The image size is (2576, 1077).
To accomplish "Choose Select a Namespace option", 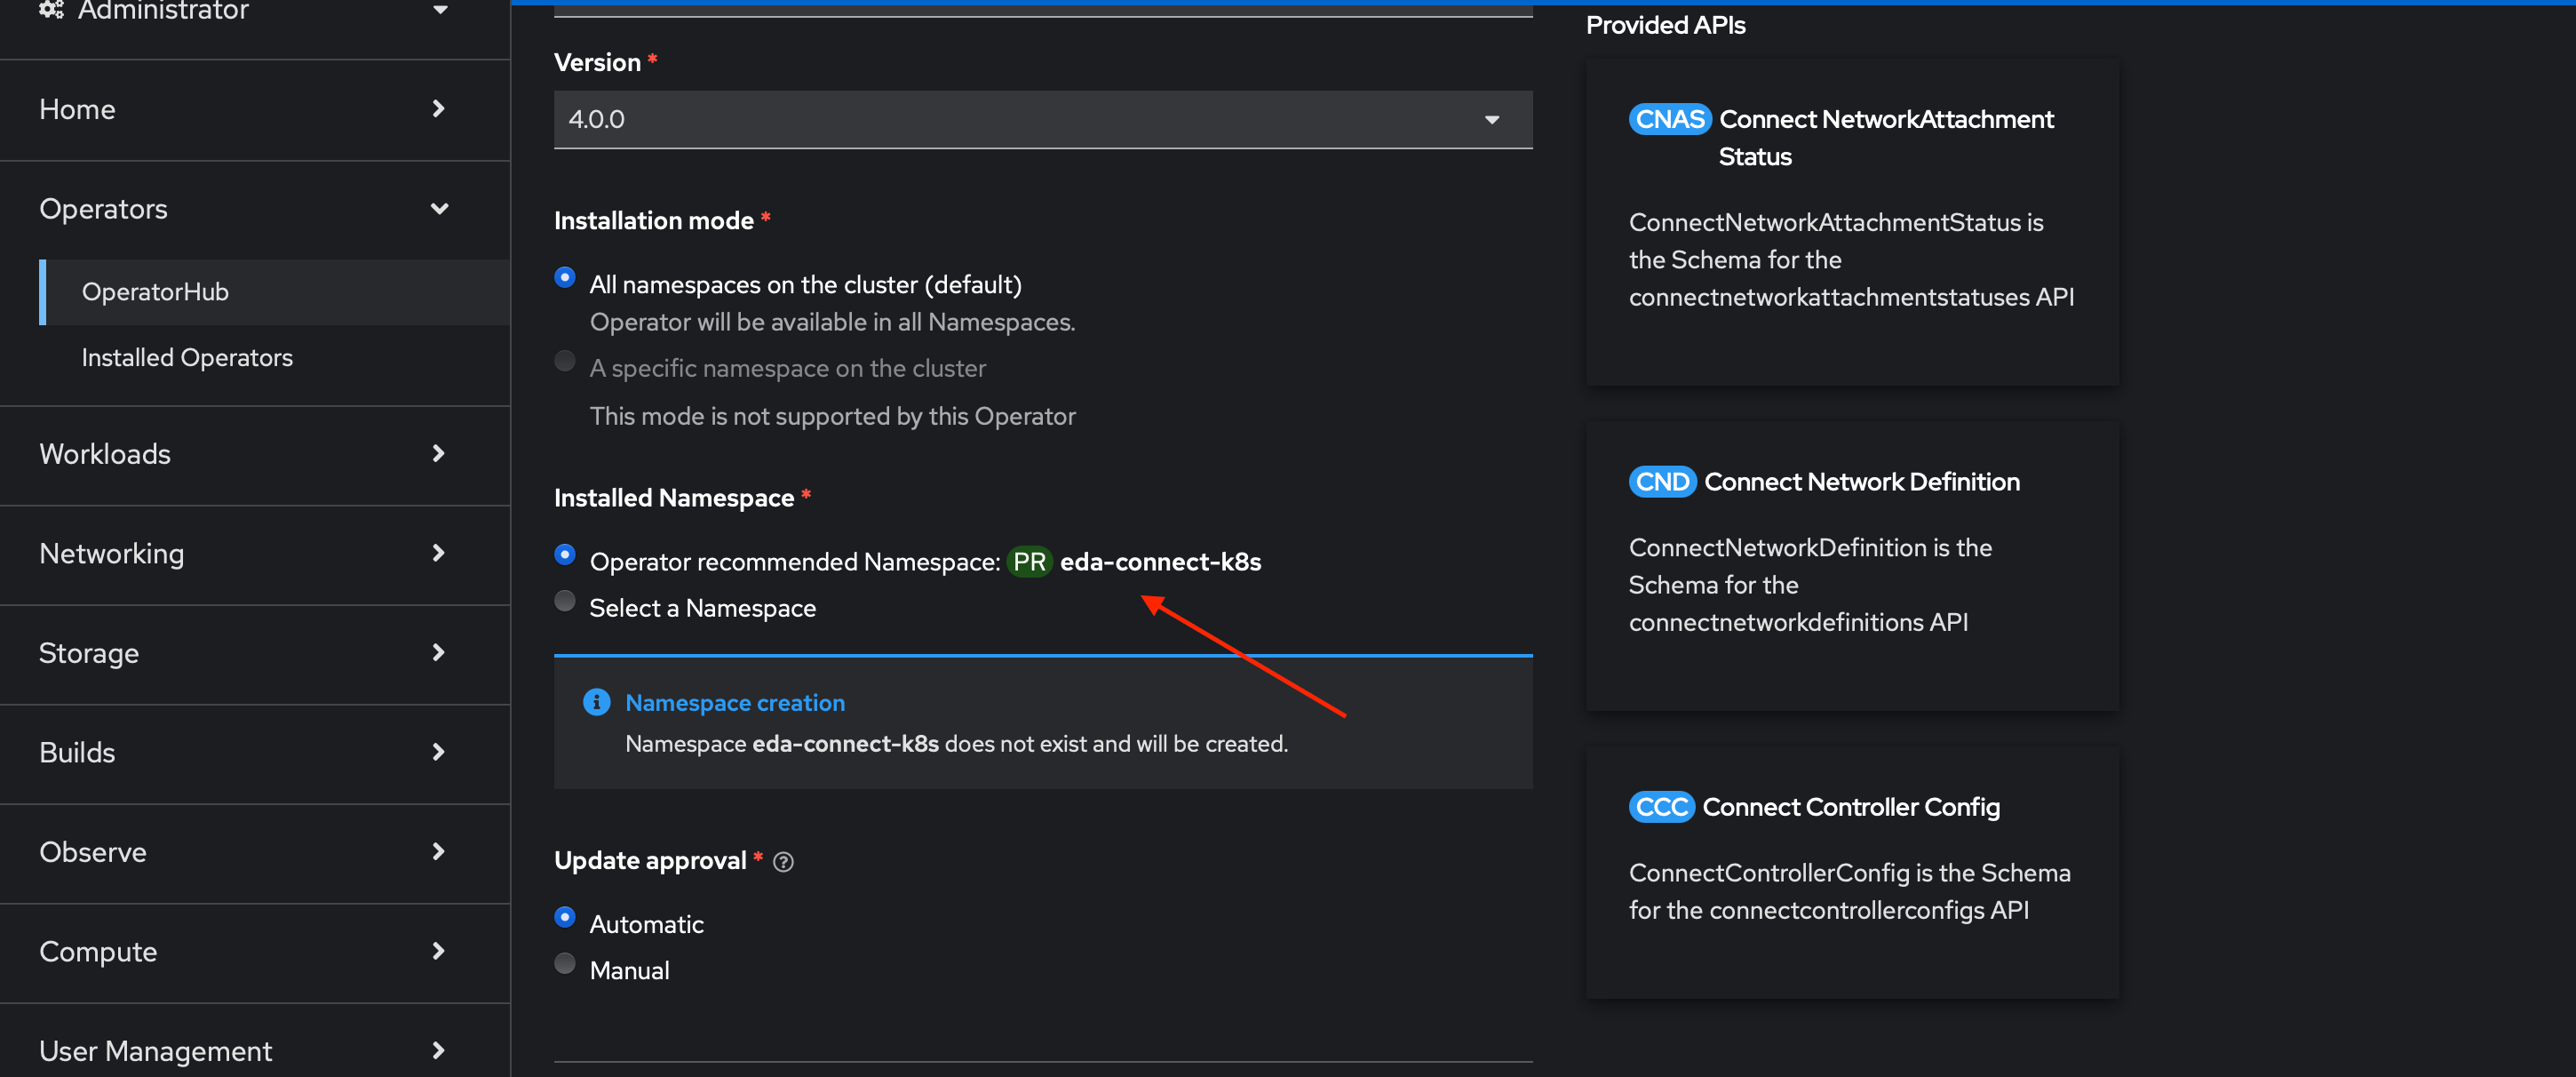I will tap(565, 601).
